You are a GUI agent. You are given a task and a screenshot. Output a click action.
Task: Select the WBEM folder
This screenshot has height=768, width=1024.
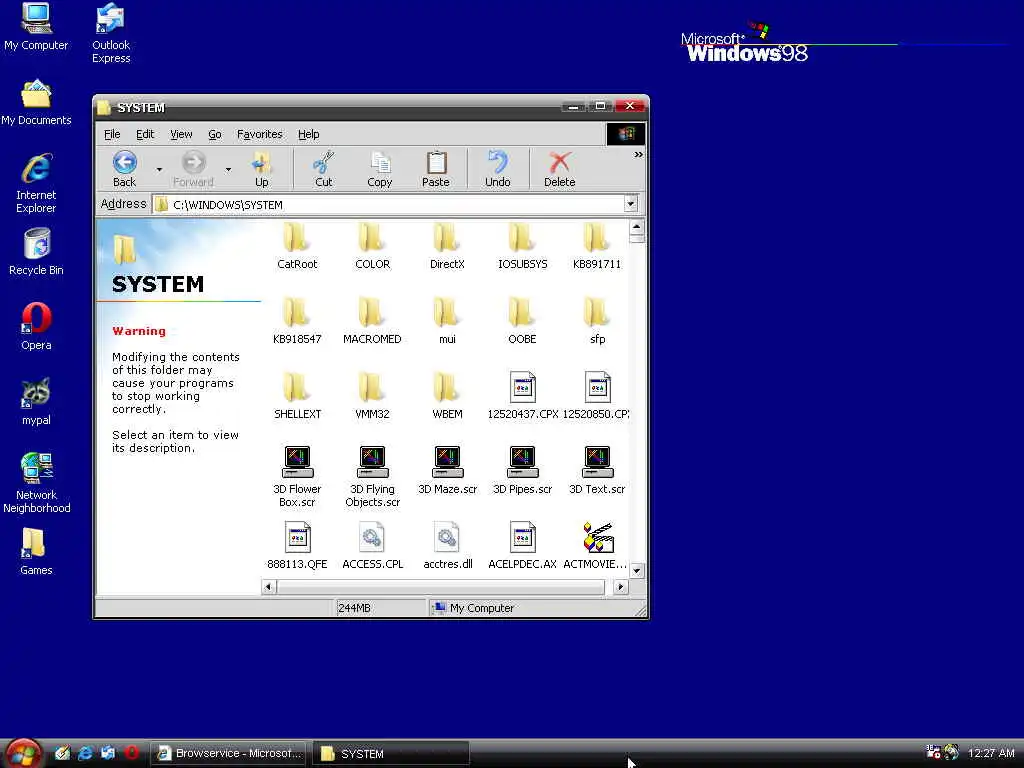tap(447, 396)
